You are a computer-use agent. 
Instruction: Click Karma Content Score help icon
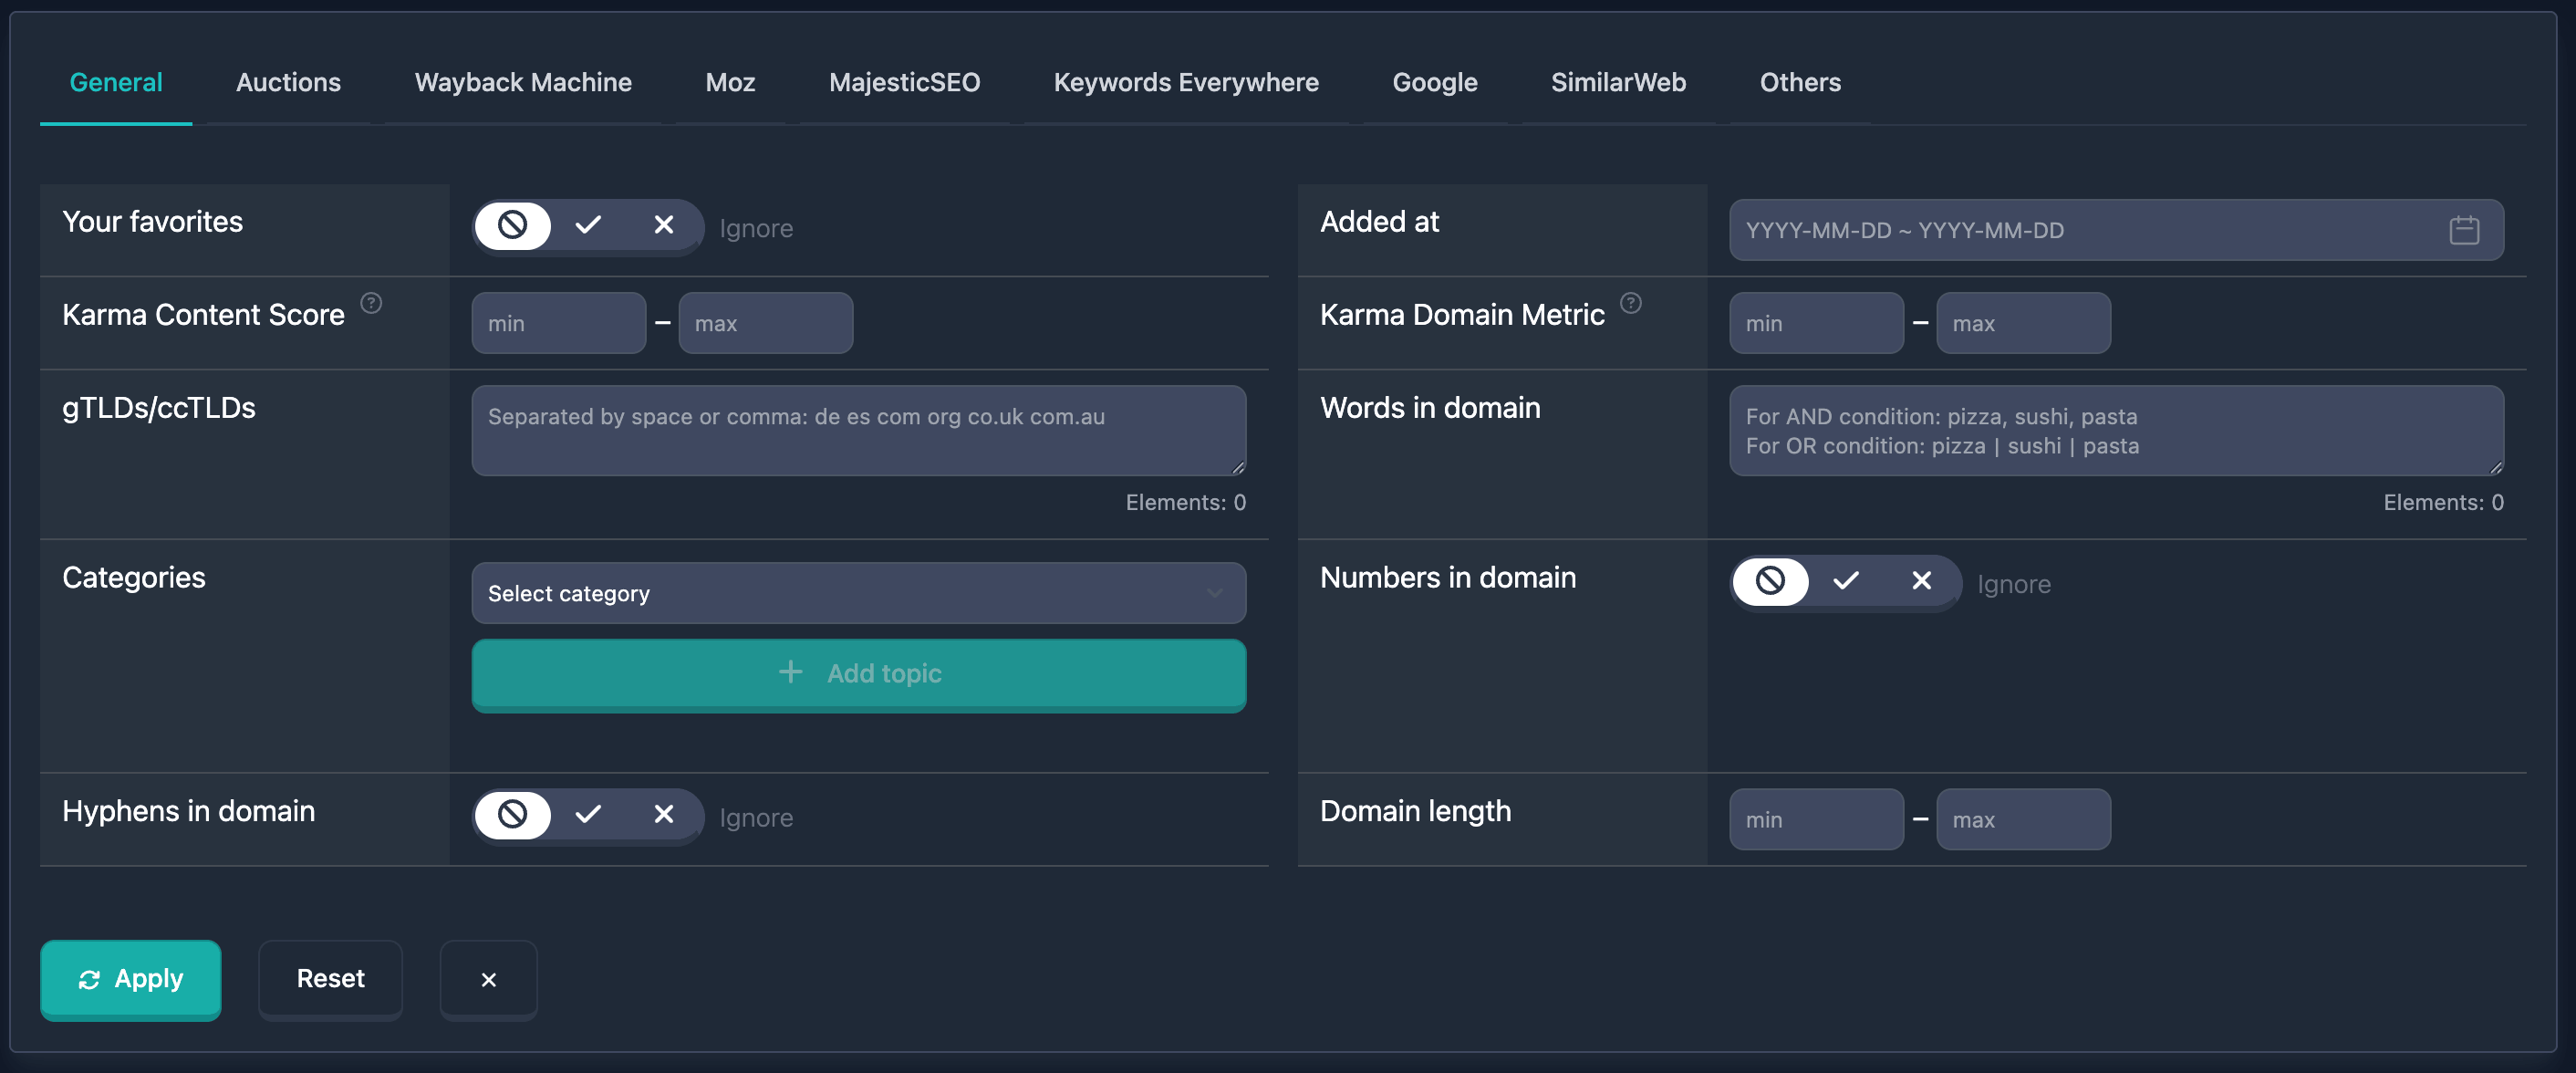pos(371,303)
